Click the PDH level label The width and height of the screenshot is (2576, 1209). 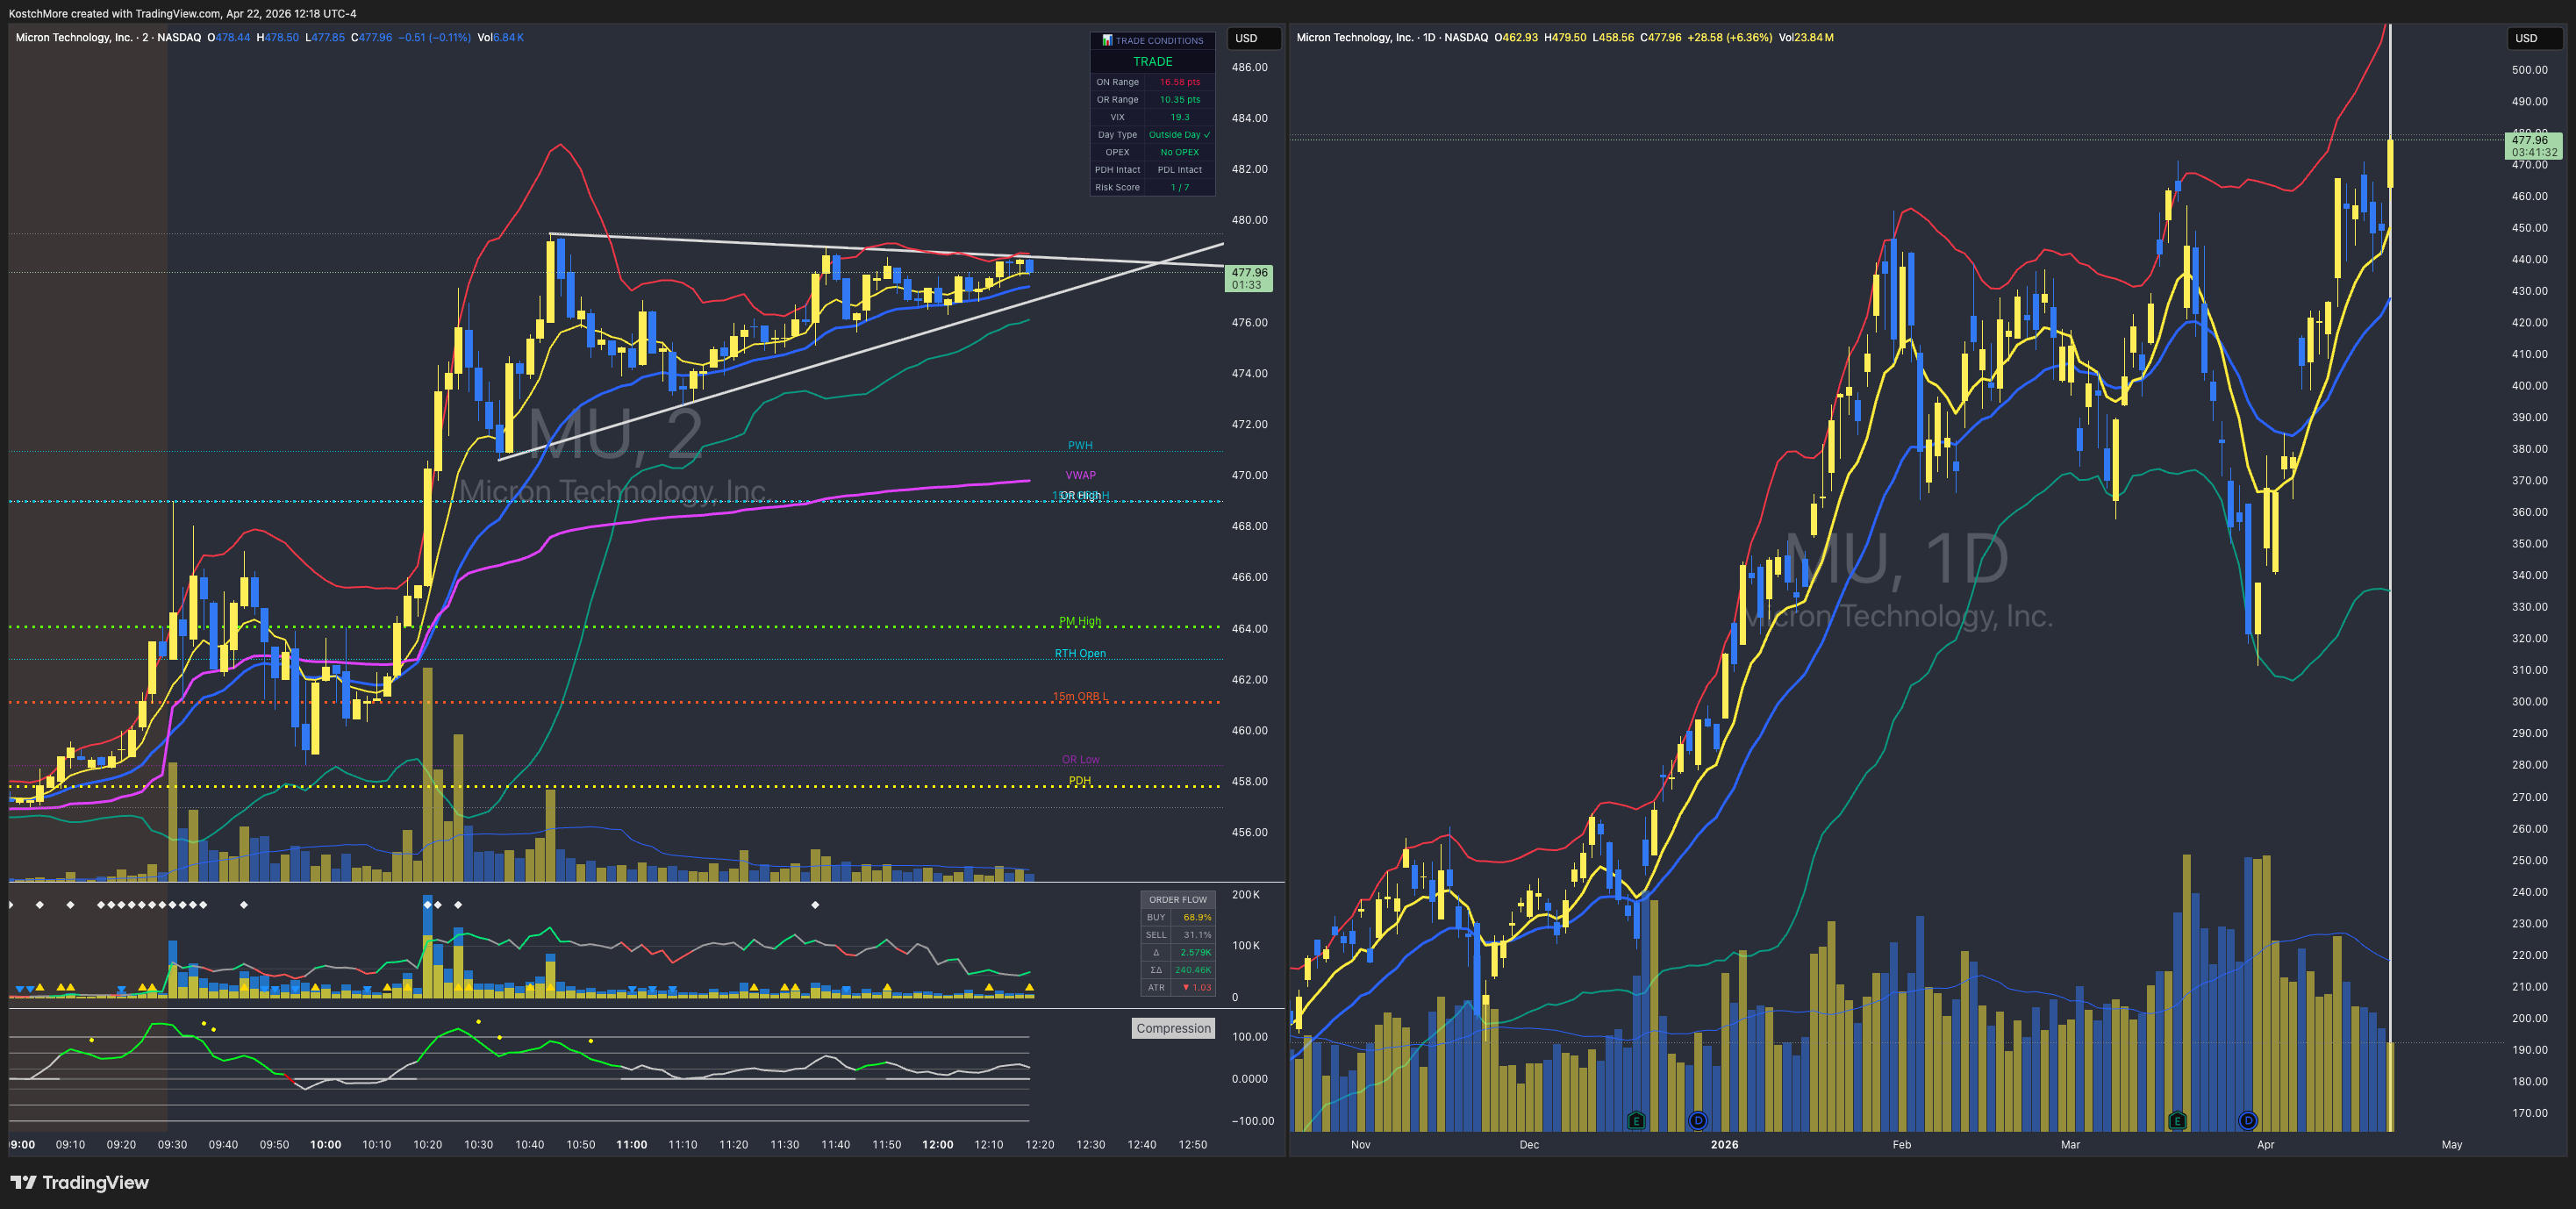coord(1080,781)
